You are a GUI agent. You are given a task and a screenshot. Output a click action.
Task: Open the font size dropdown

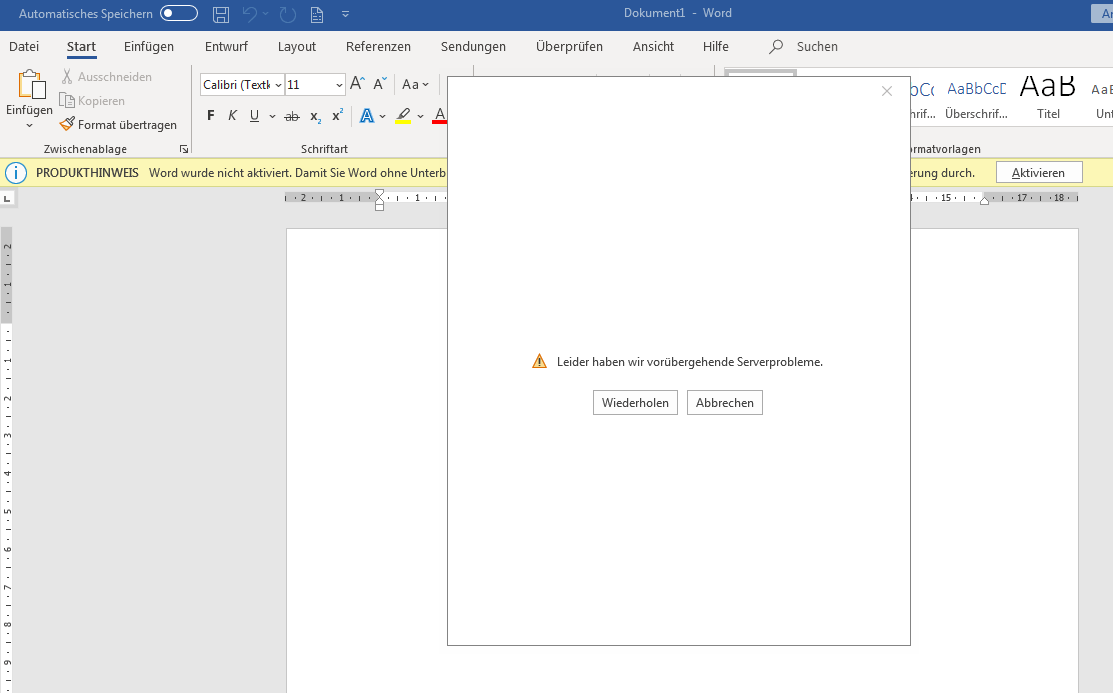pos(339,86)
